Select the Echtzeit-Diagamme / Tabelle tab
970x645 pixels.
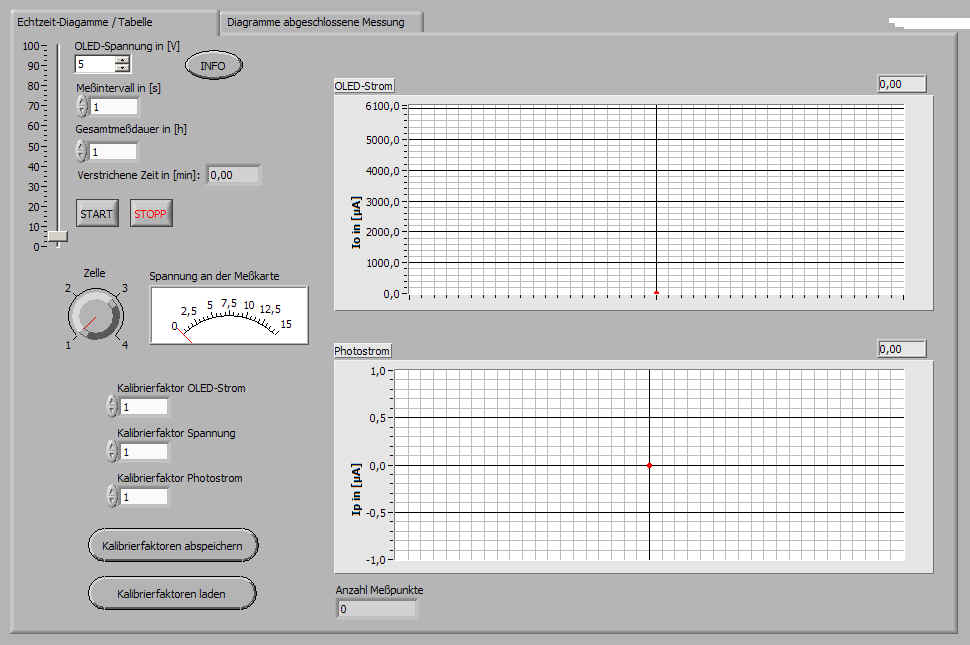coord(85,21)
